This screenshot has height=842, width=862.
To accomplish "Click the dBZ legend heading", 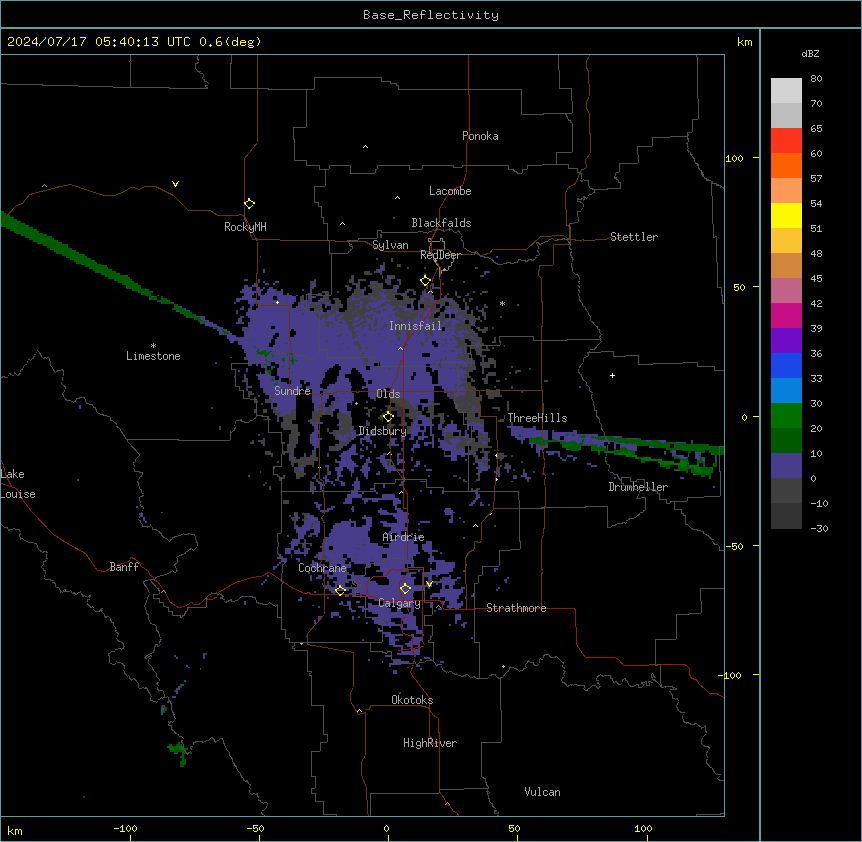I will pyautogui.click(x=810, y=53).
